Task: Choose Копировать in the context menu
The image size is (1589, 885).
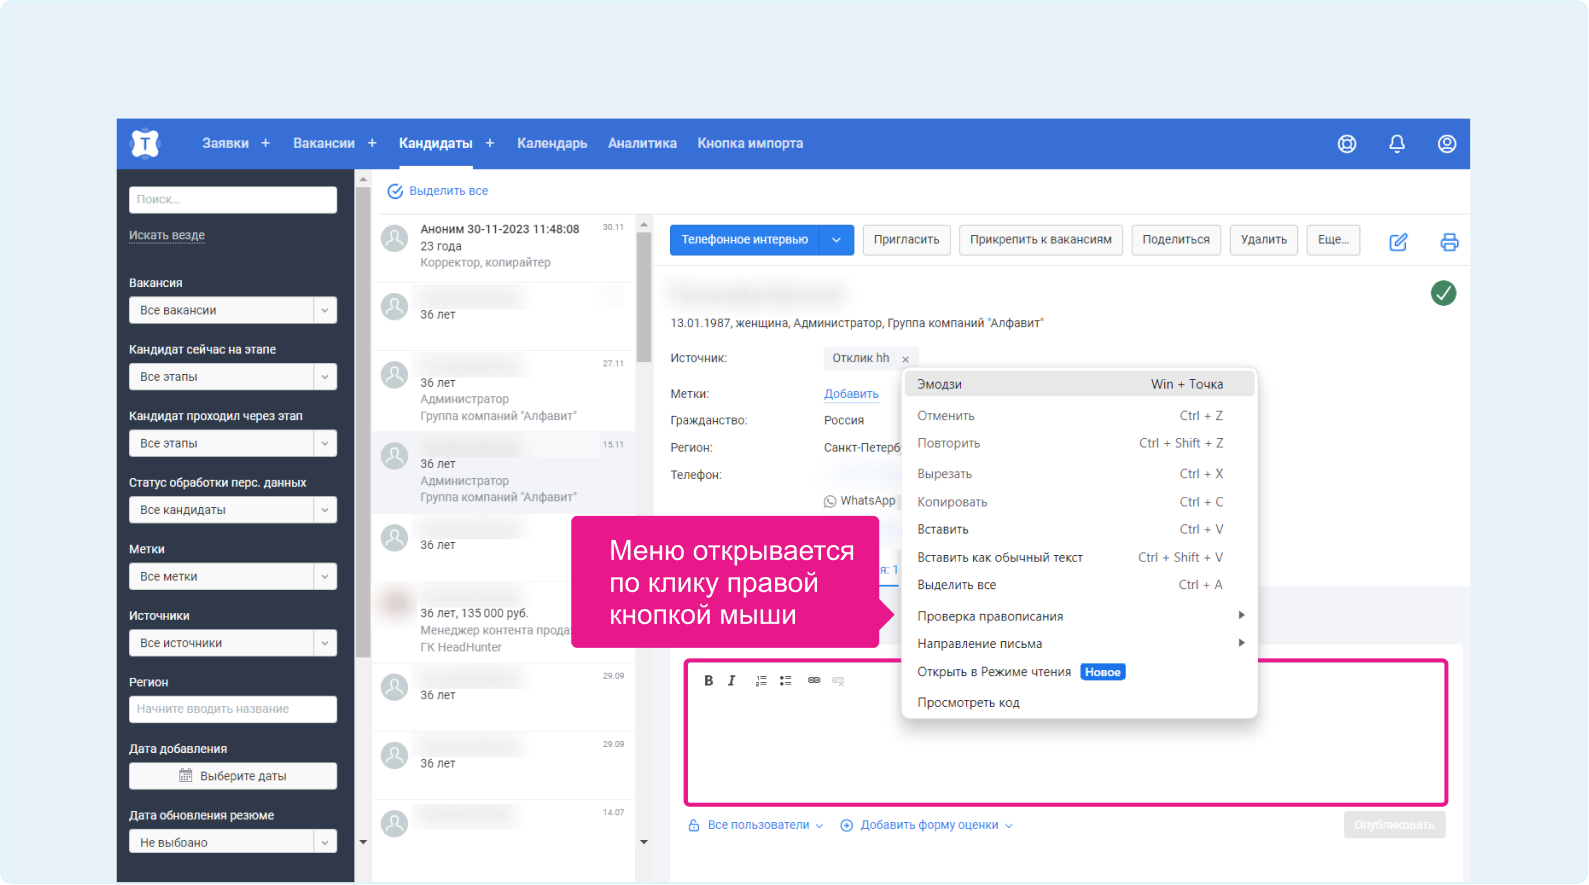Action: [1079, 502]
